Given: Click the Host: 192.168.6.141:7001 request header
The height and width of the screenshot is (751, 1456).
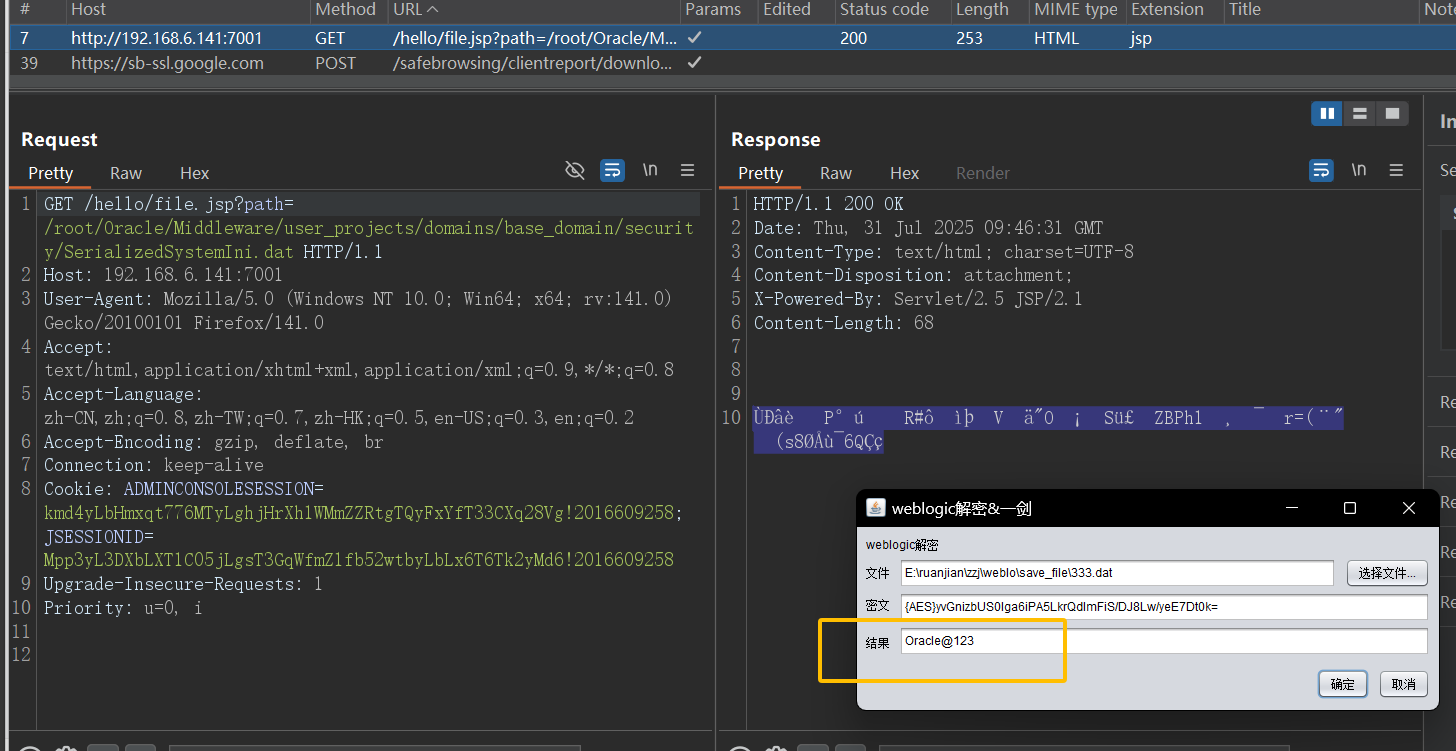Looking at the screenshot, I should click(163, 275).
